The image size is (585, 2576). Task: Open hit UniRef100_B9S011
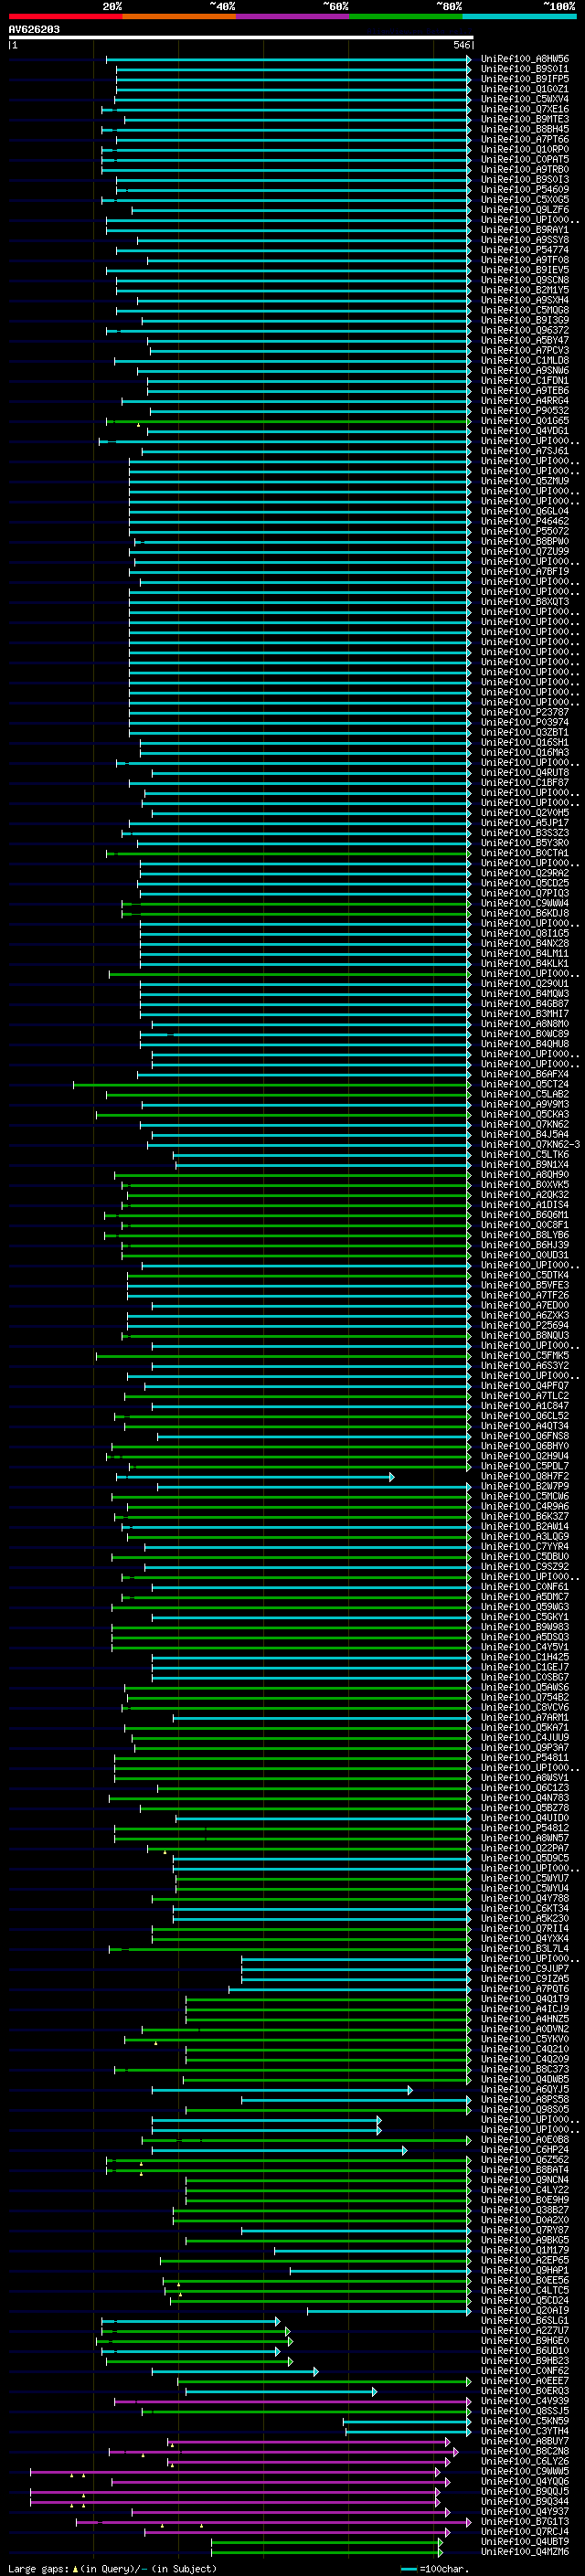[x=525, y=69]
